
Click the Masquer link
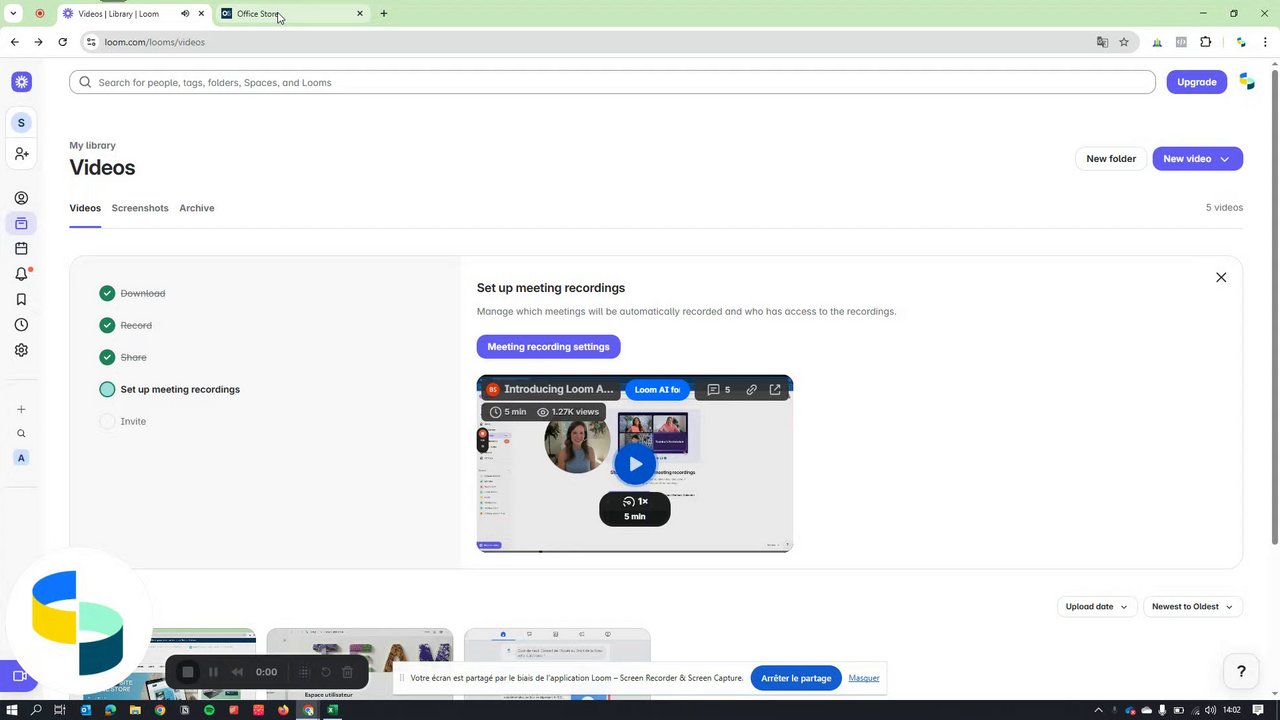coord(864,678)
